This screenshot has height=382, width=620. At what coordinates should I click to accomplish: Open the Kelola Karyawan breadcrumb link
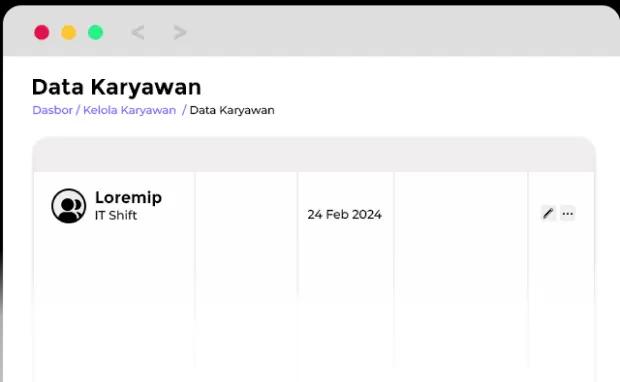(x=129, y=110)
